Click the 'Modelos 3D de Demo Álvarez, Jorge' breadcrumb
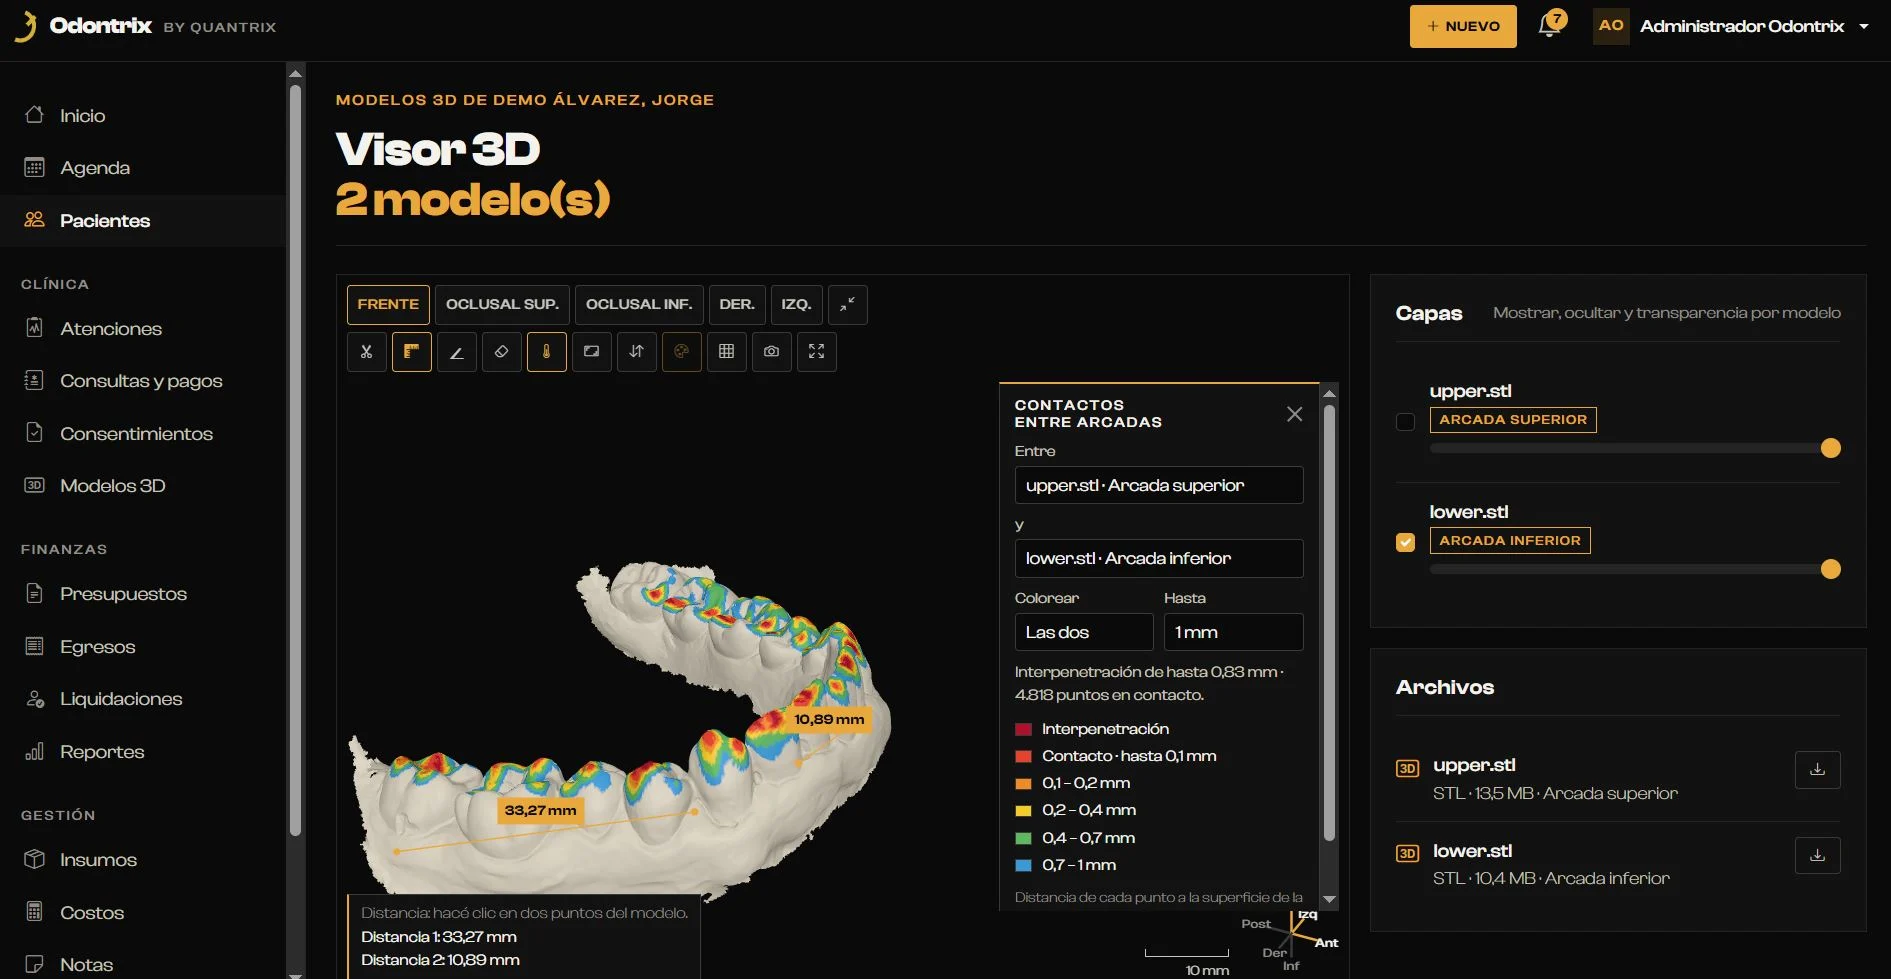This screenshot has height=979, width=1891. point(525,100)
